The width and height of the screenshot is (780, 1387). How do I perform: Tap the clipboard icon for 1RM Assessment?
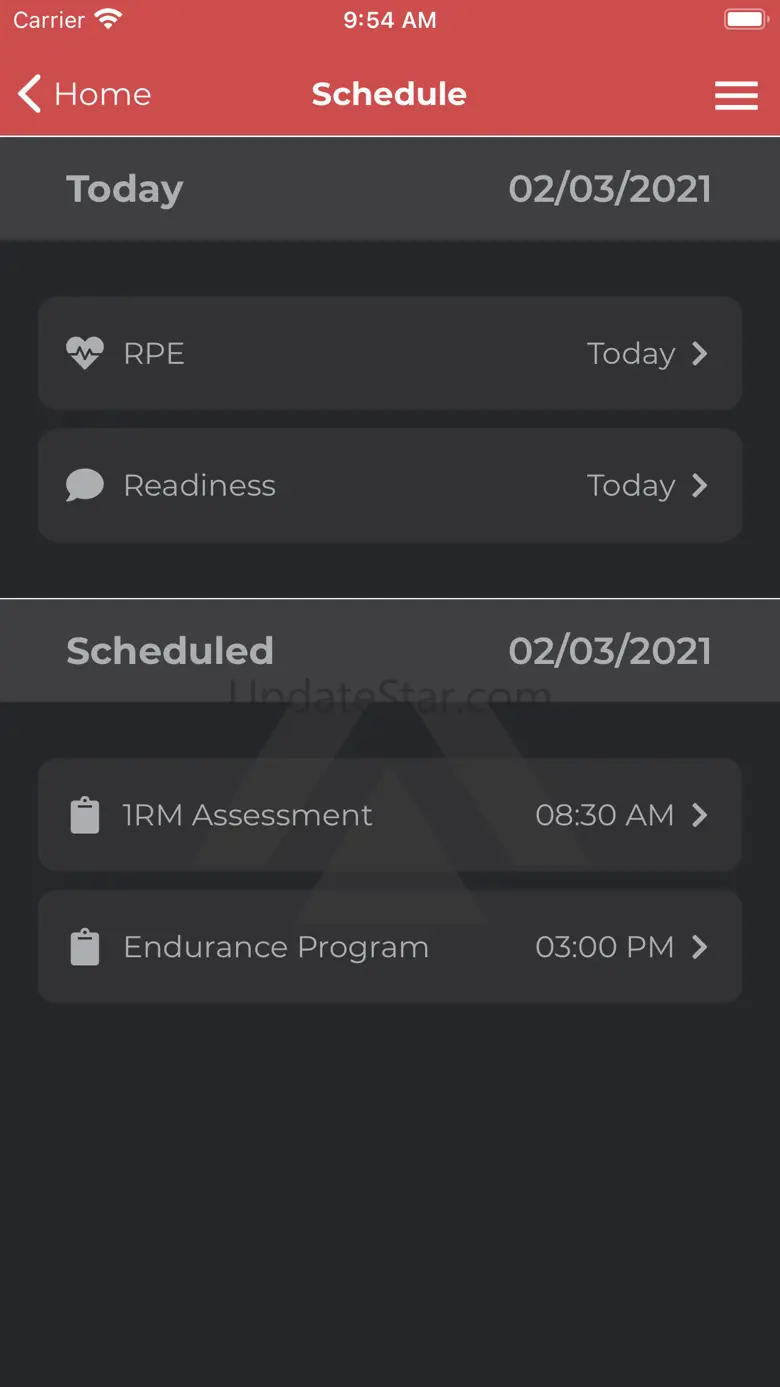(x=85, y=815)
